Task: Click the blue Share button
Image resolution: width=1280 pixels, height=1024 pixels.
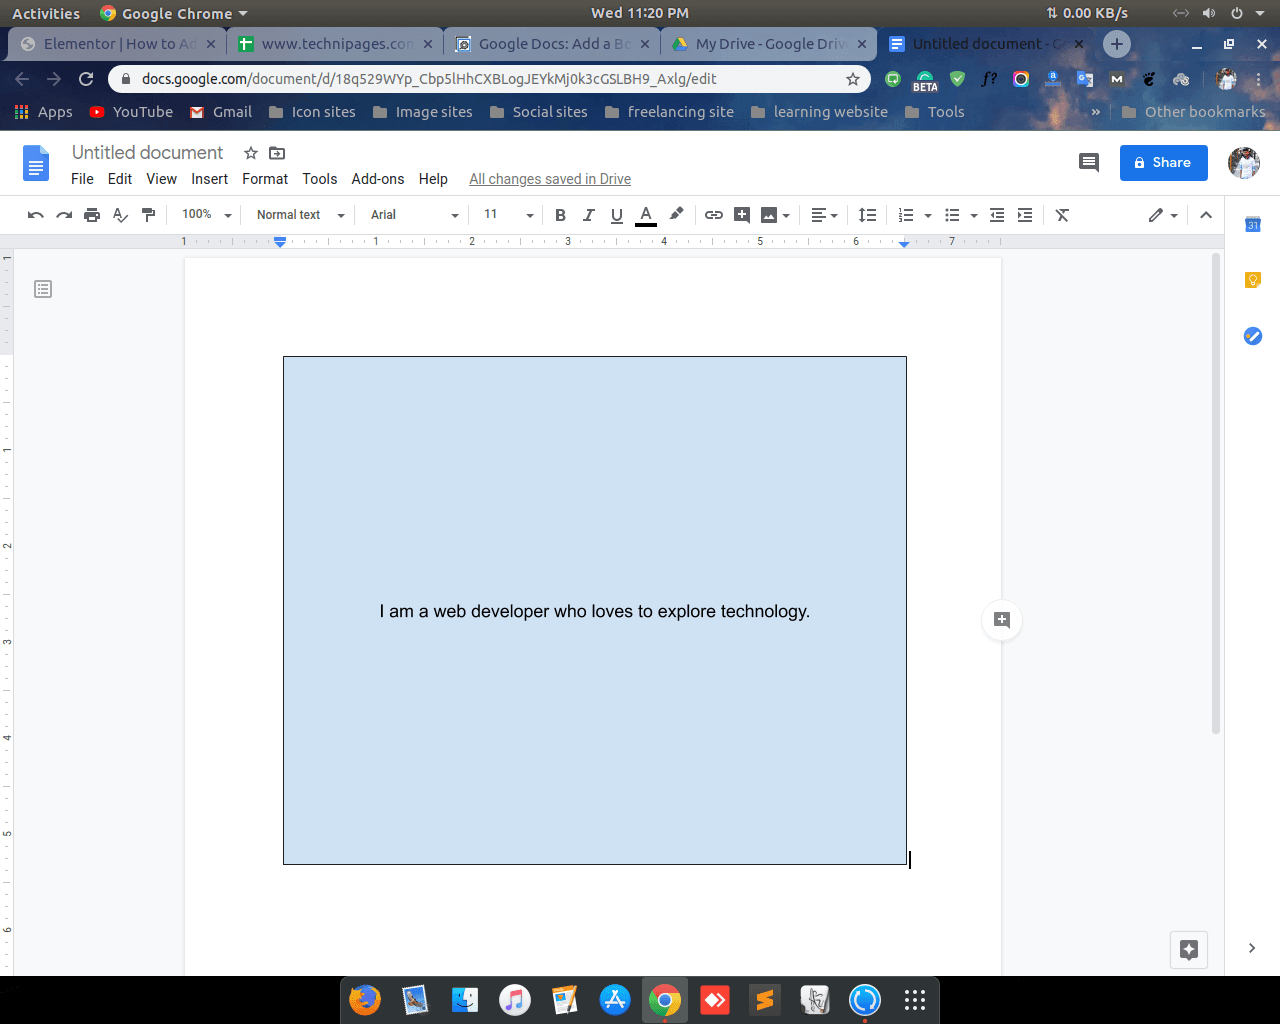Action: tap(1163, 162)
